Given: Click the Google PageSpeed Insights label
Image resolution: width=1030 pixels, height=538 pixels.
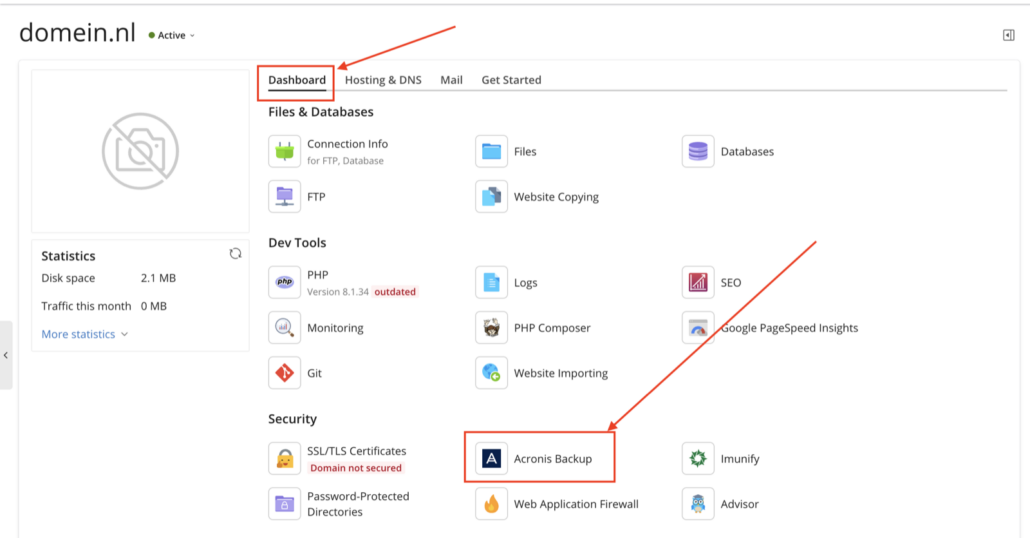Looking at the screenshot, I should tap(790, 328).
